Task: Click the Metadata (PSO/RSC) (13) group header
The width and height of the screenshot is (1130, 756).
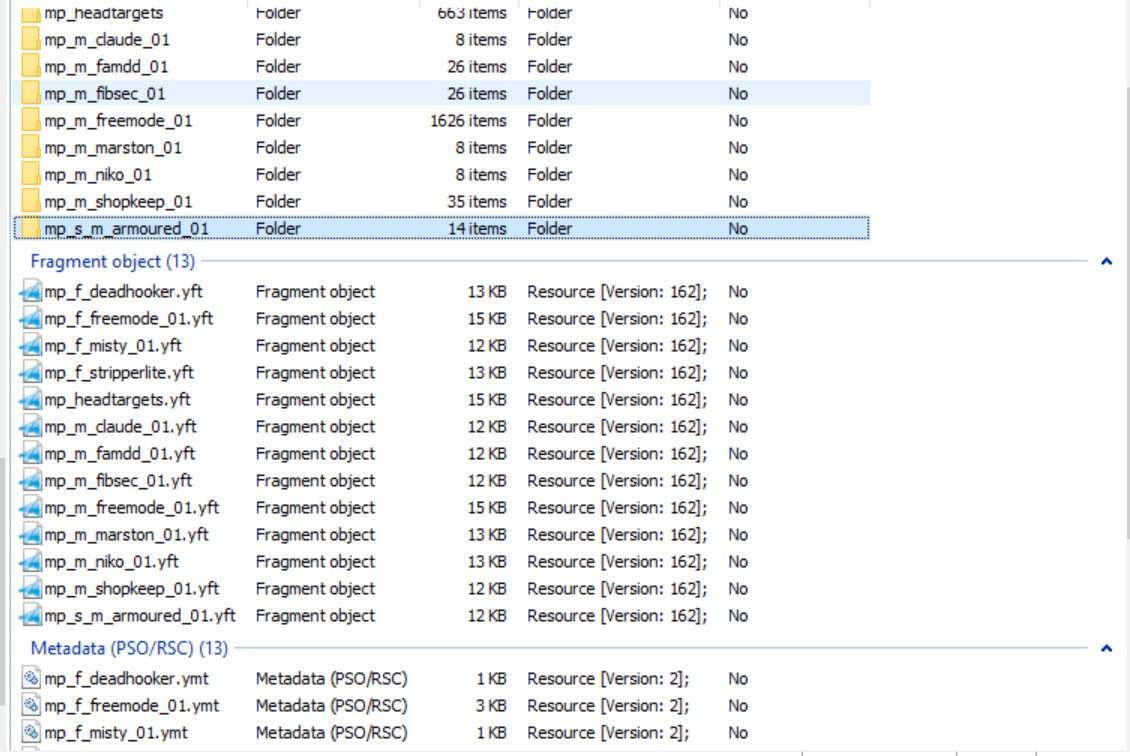Action: [x=129, y=649]
